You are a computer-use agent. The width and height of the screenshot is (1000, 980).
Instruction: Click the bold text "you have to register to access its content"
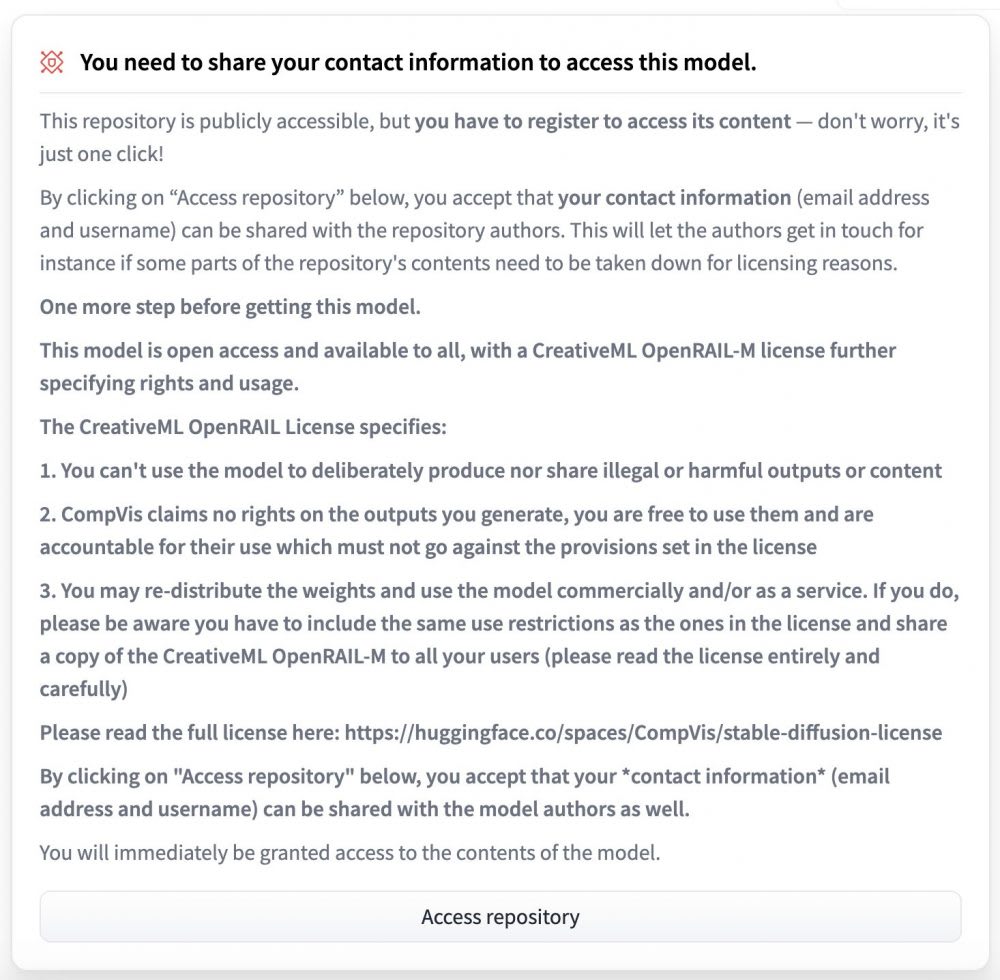point(603,121)
